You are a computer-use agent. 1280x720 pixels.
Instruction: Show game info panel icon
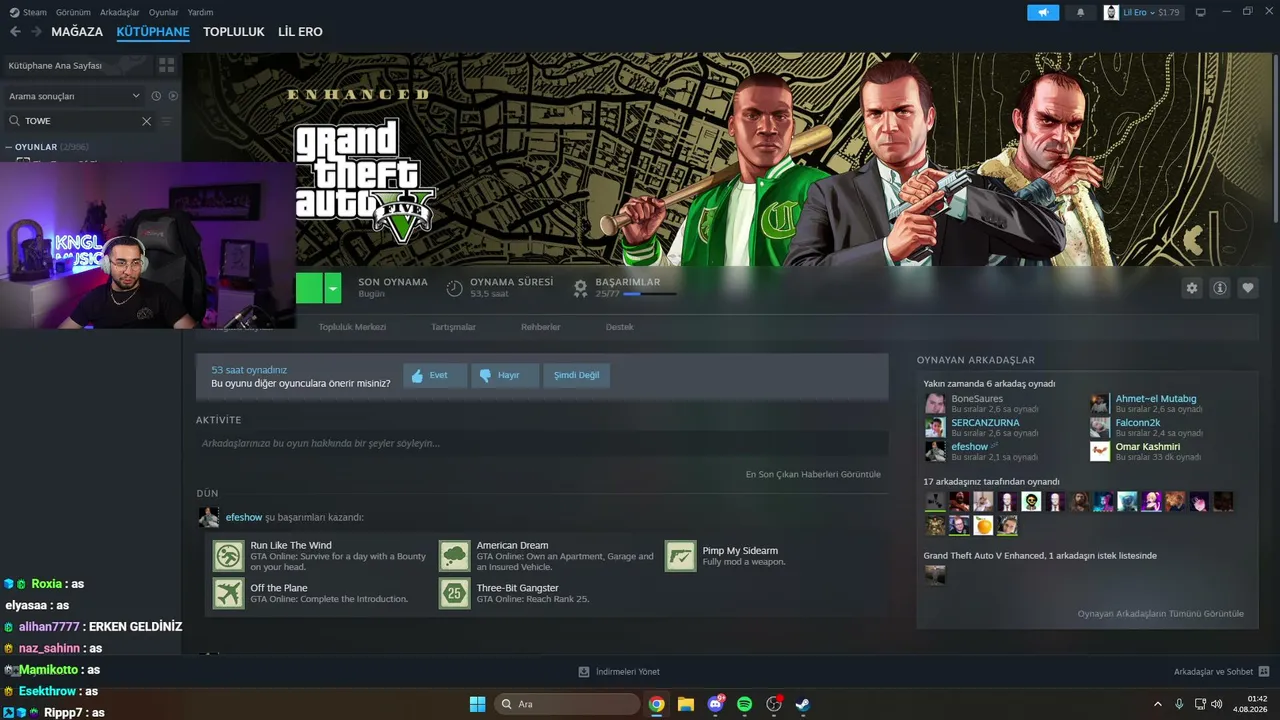(x=1220, y=288)
